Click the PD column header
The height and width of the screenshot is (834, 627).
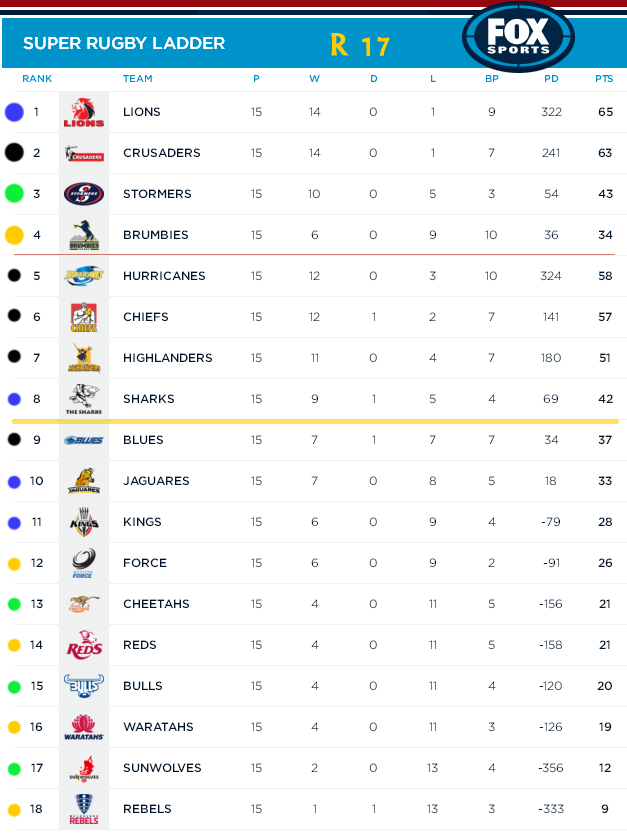(x=551, y=78)
